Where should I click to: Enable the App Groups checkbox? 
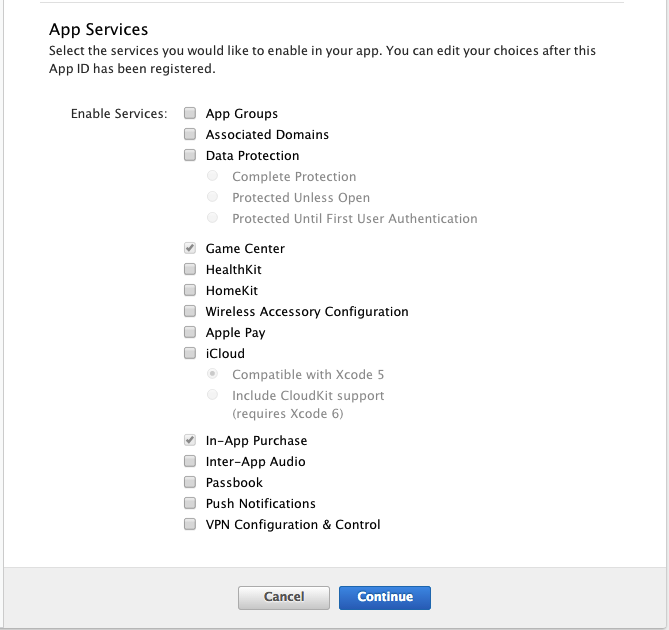point(190,113)
